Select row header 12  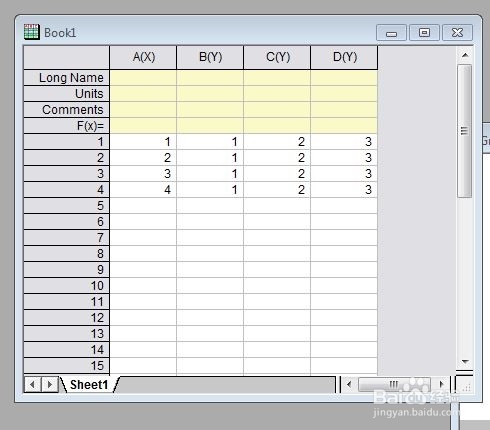click(67, 318)
